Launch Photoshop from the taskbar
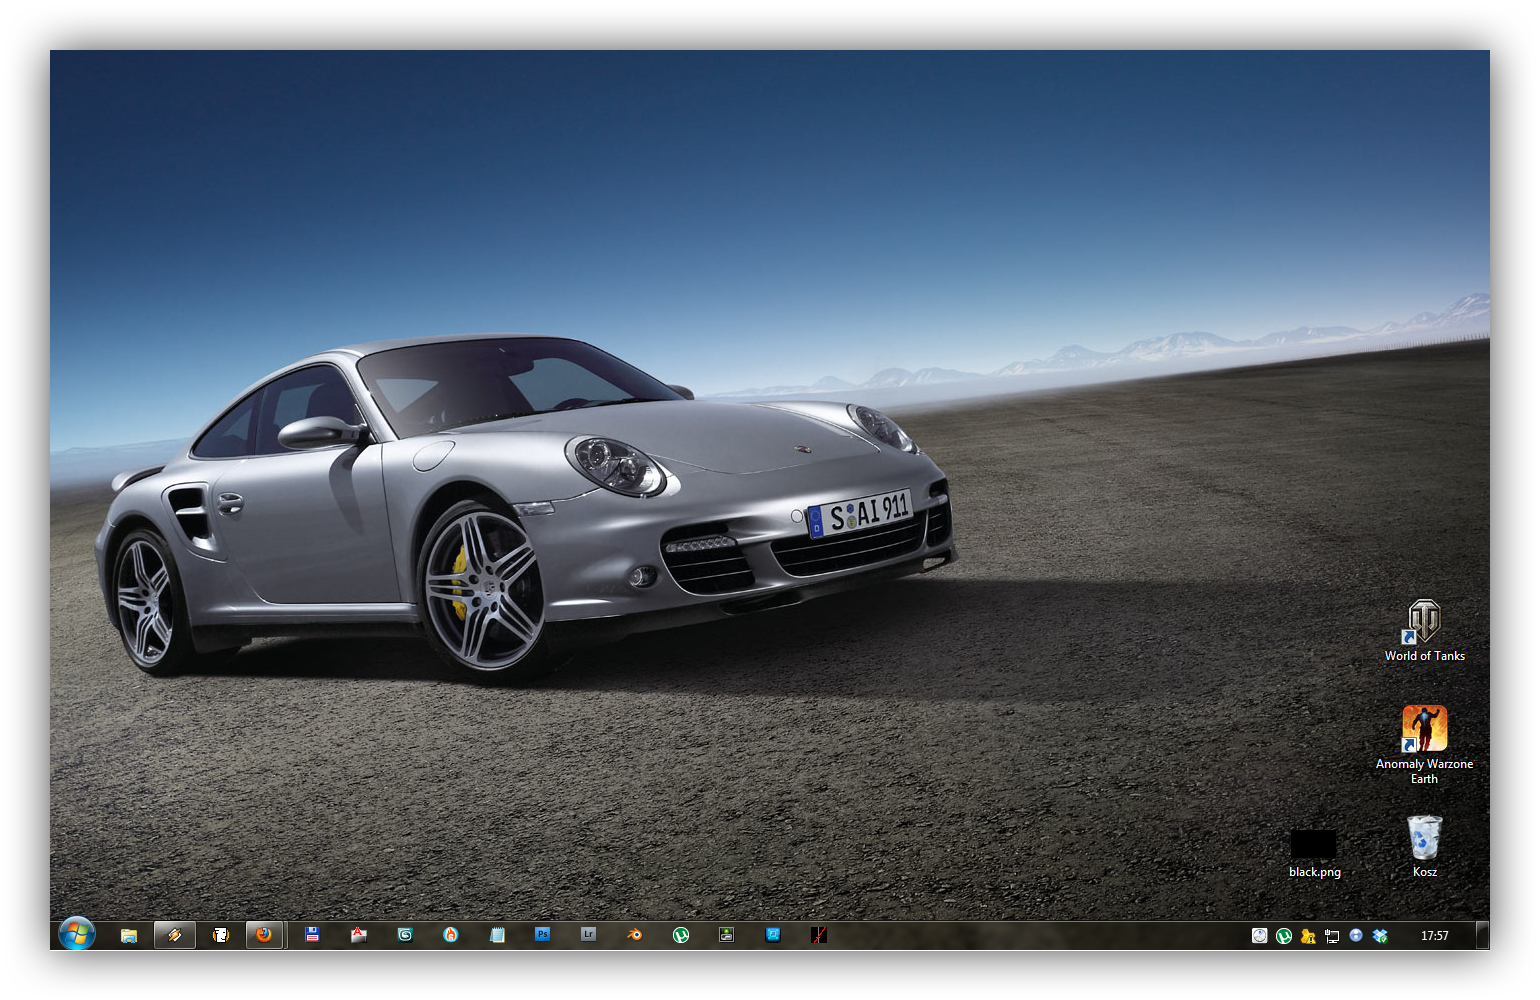Viewport: 1540px width, 1000px height. coord(542,935)
